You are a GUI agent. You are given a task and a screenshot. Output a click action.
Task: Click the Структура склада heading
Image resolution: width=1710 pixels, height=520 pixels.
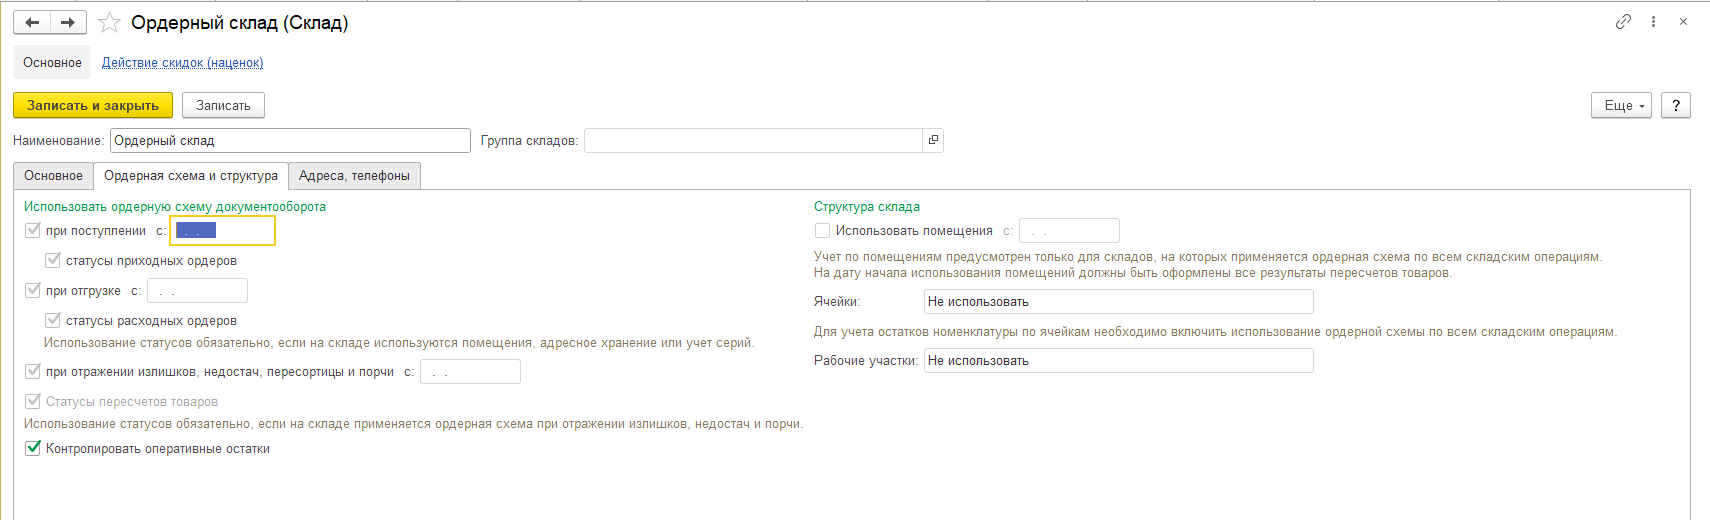tap(867, 207)
